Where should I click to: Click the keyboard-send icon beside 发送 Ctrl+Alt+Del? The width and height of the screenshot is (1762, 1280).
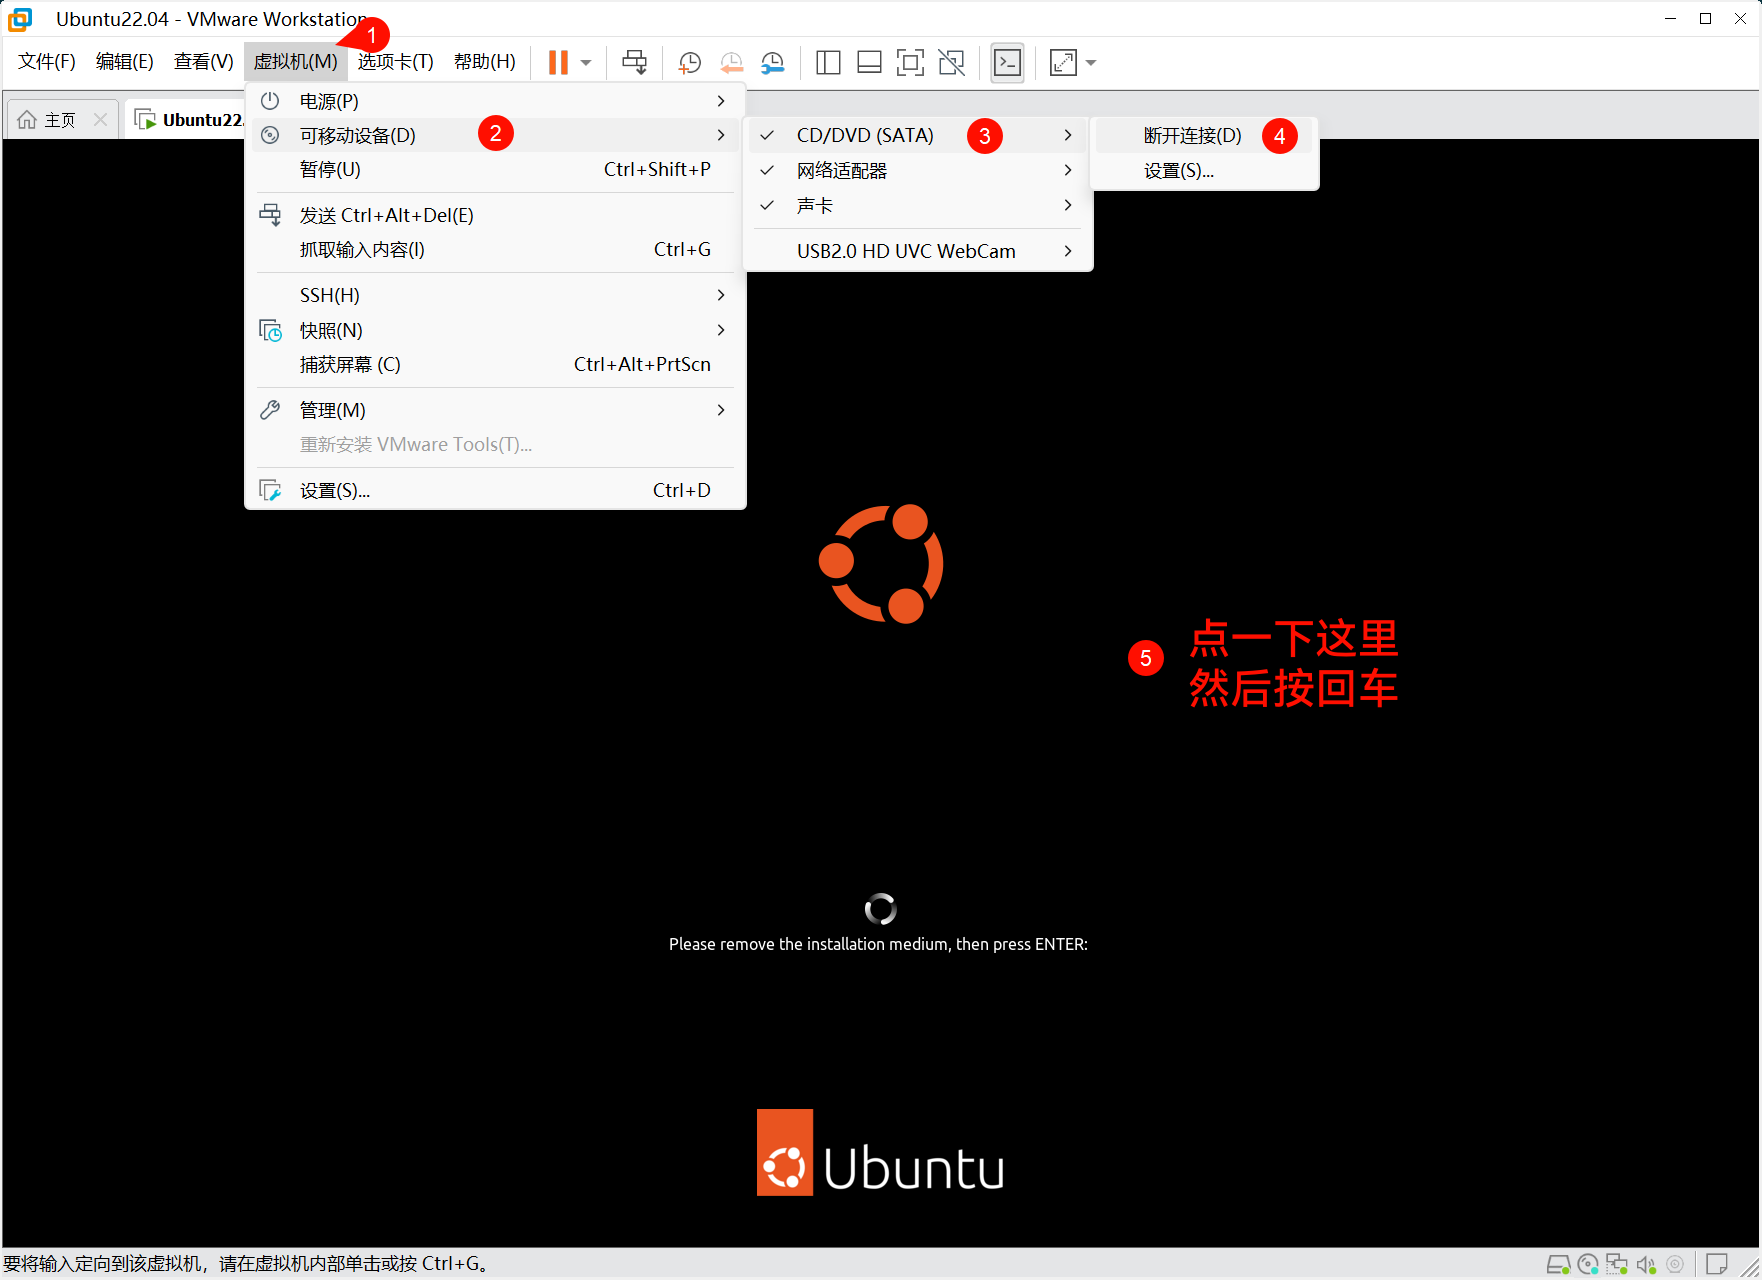270,214
